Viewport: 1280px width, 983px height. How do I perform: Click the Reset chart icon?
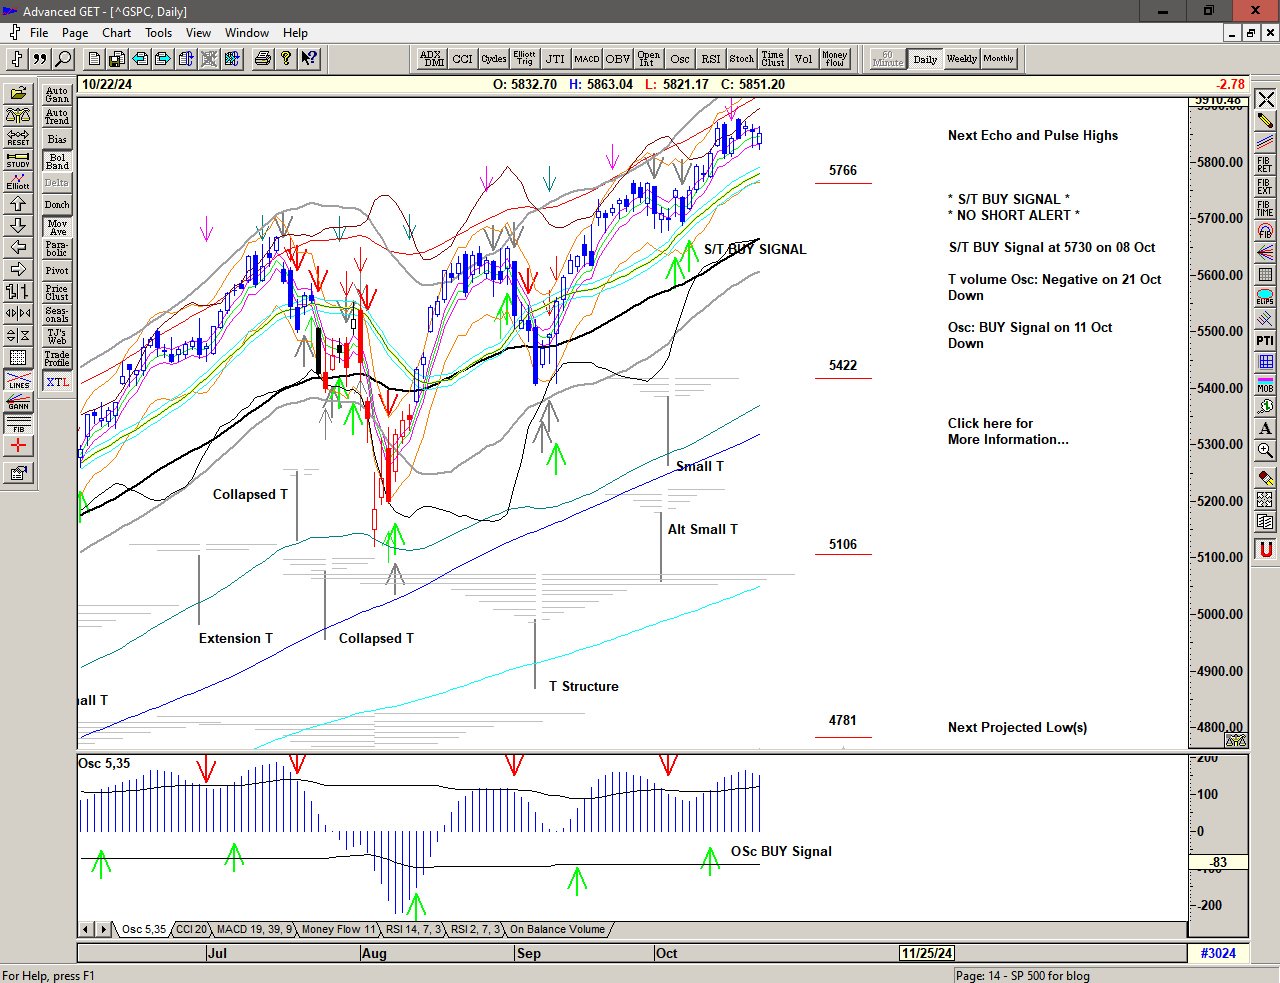click(x=18, y=137)
